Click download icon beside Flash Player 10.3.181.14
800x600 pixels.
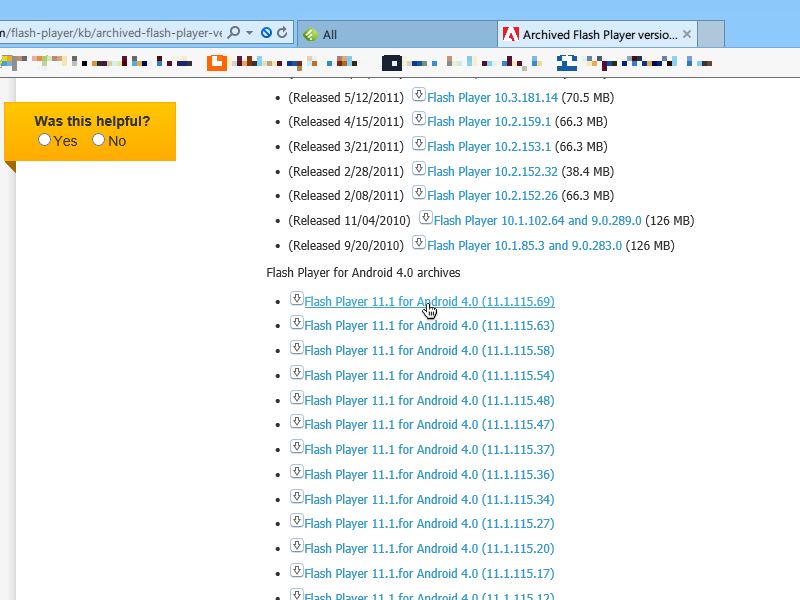[419, 94]
